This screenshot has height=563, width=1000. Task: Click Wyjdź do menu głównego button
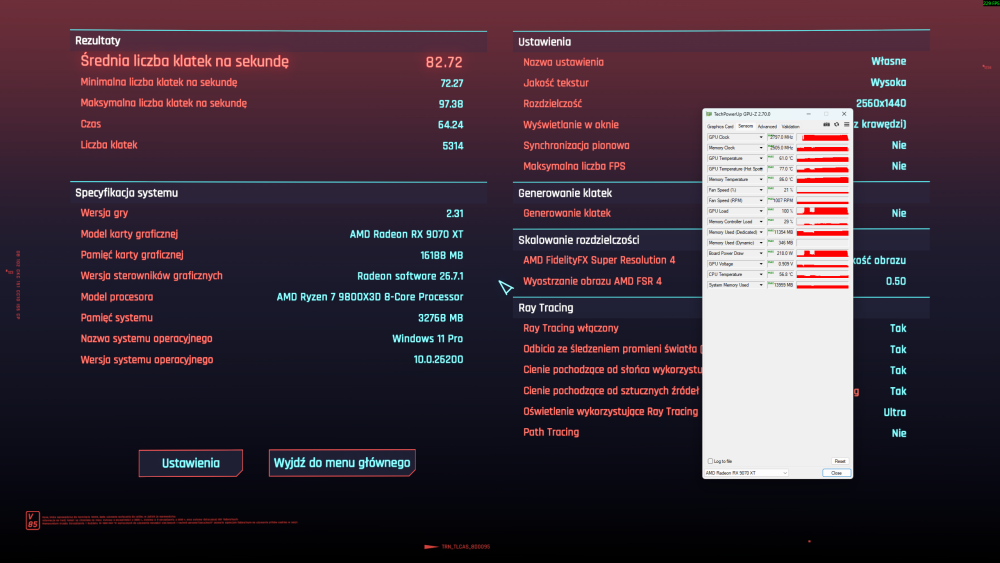click(342, 463)
